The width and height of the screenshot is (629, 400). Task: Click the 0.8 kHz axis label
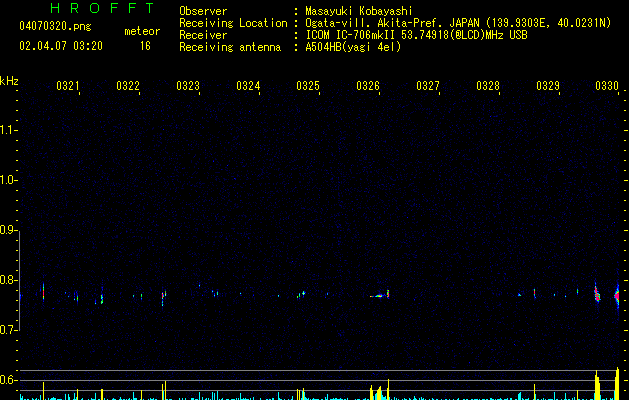(x=8, y=280)
